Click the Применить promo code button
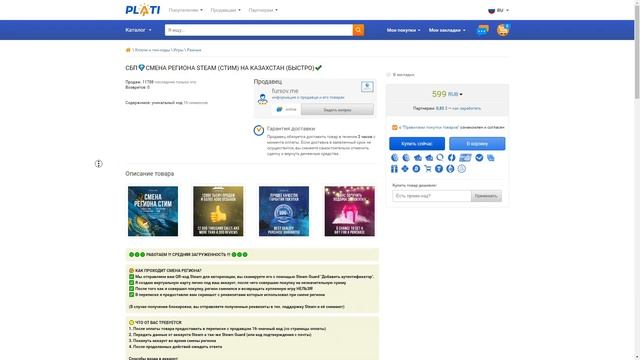The image size is (640, 360). pos(486,196)
